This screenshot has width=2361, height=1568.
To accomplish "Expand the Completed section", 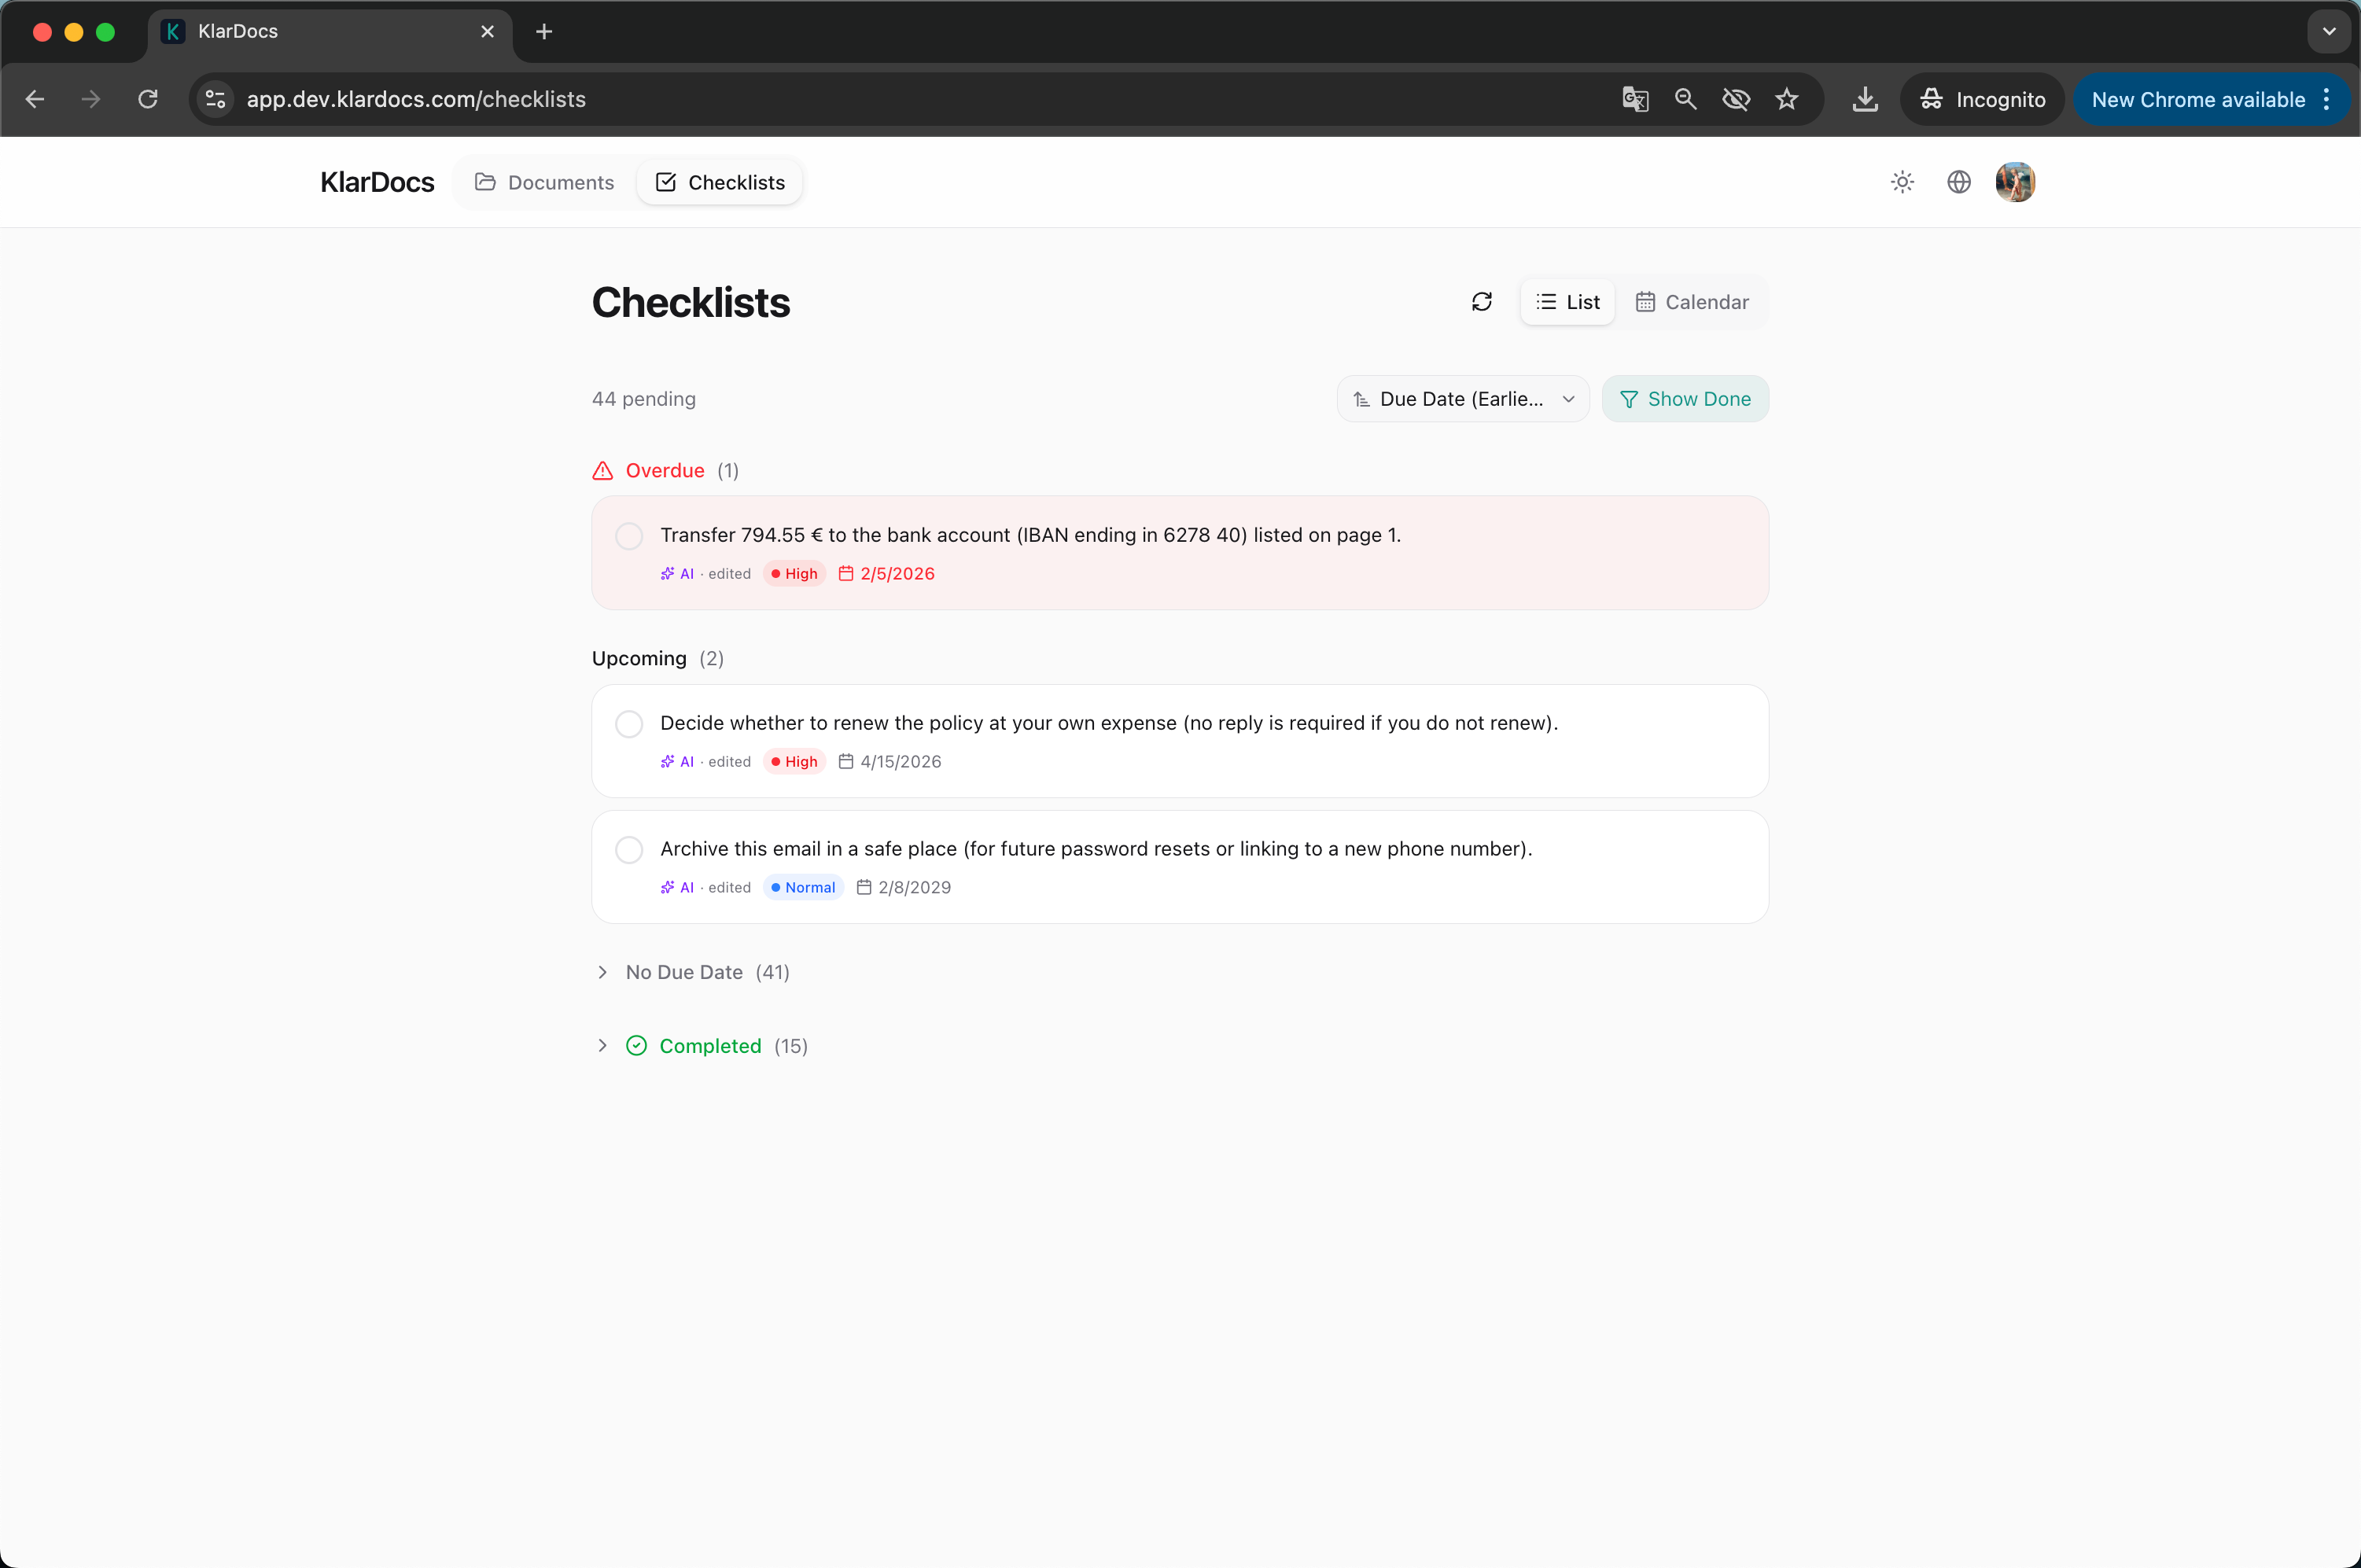I will (709, 1046).
